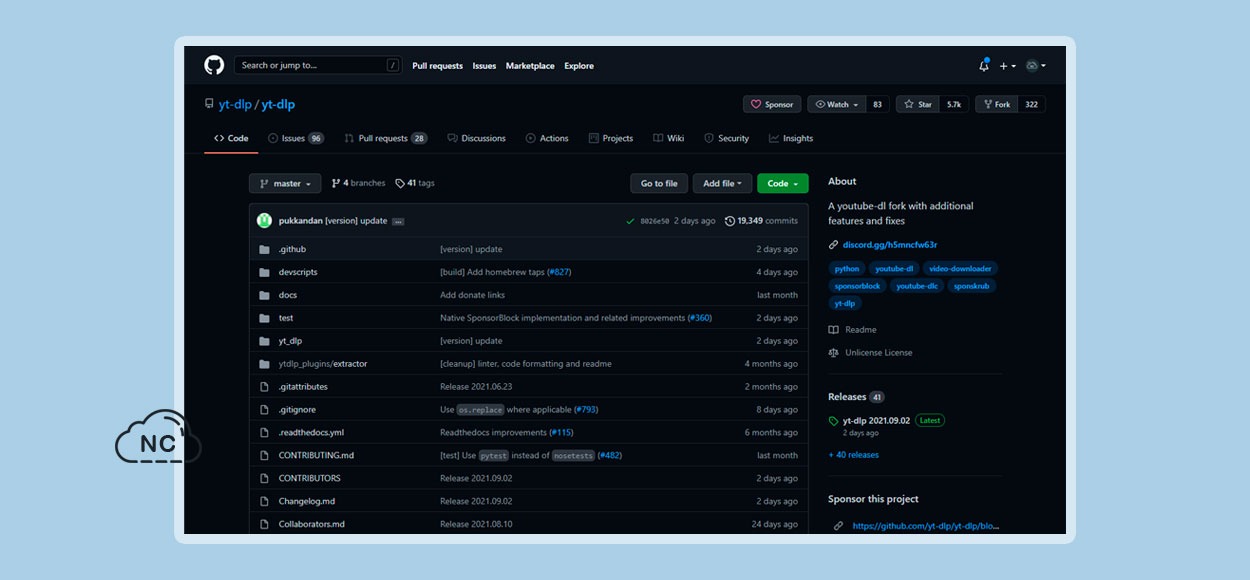Open Pull requests in the top header
The height and width of the screenshot is (580, 1250).
click(x=438, y=66)
